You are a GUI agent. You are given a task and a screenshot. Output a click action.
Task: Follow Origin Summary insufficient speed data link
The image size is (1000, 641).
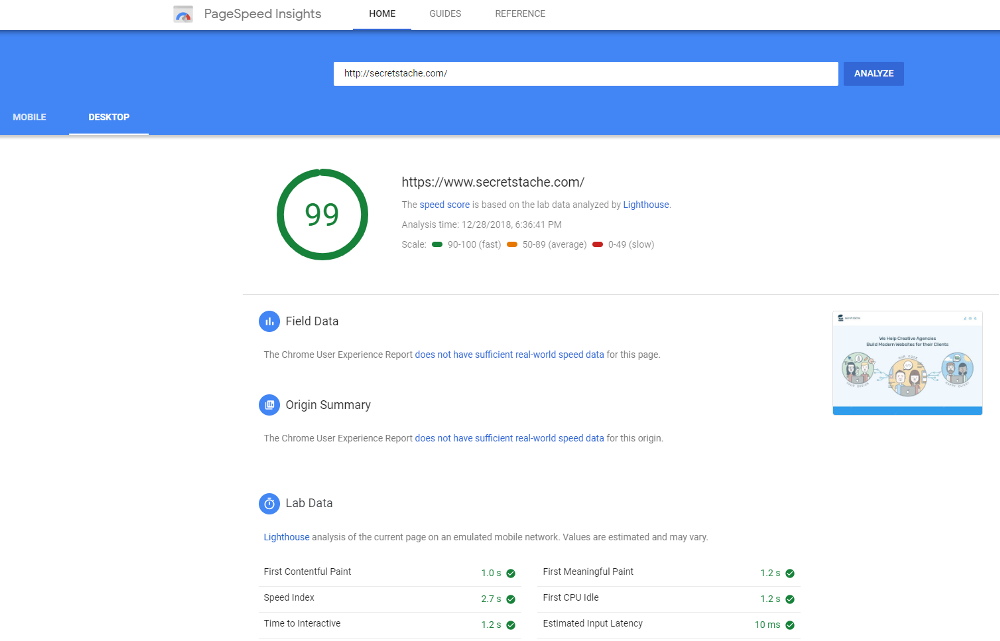[x=510, y=438]
